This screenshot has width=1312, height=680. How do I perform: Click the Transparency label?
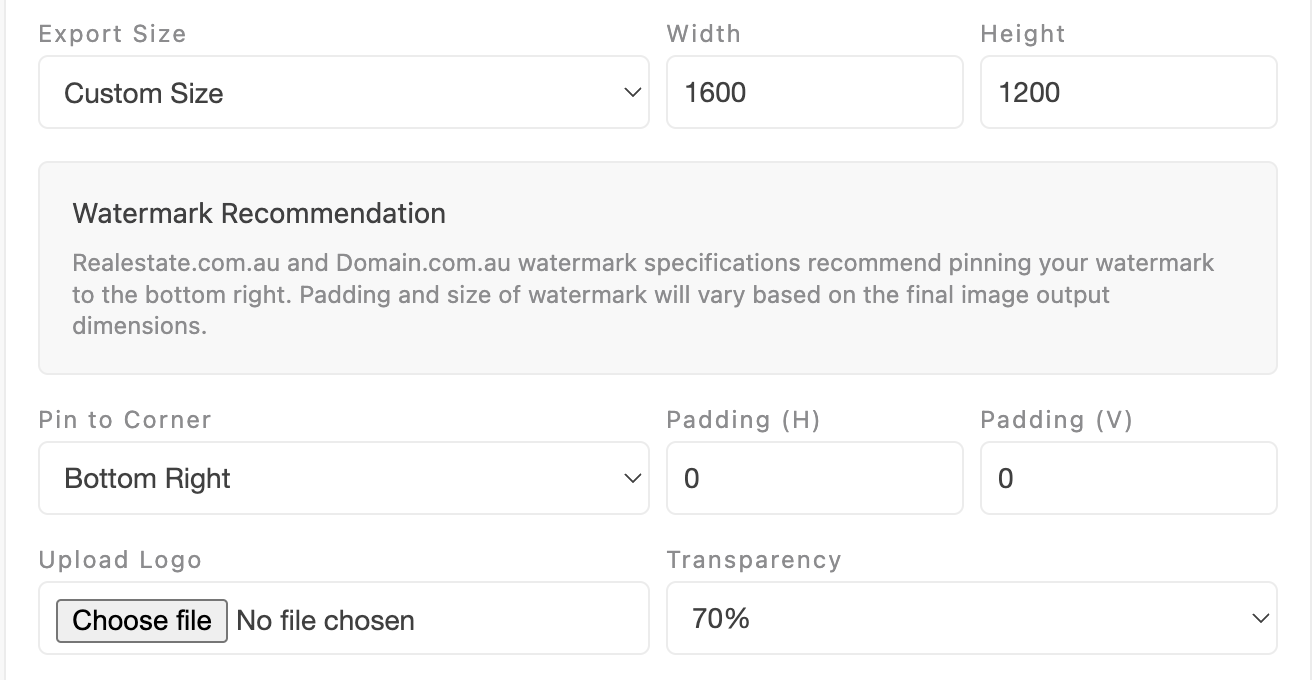pos(753,560)
